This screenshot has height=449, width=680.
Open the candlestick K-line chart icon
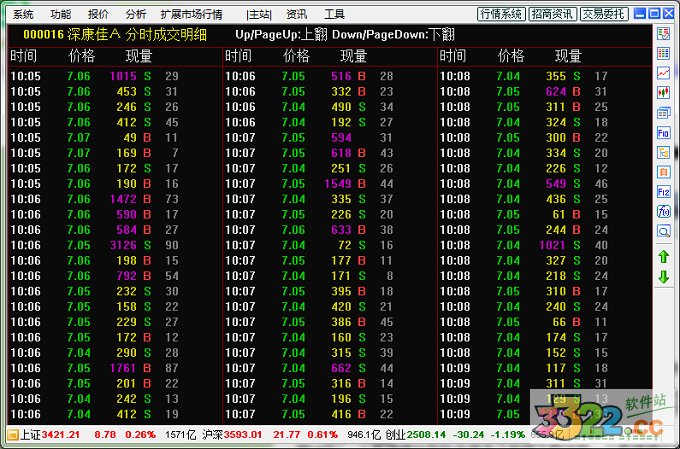tap(663, 93)
